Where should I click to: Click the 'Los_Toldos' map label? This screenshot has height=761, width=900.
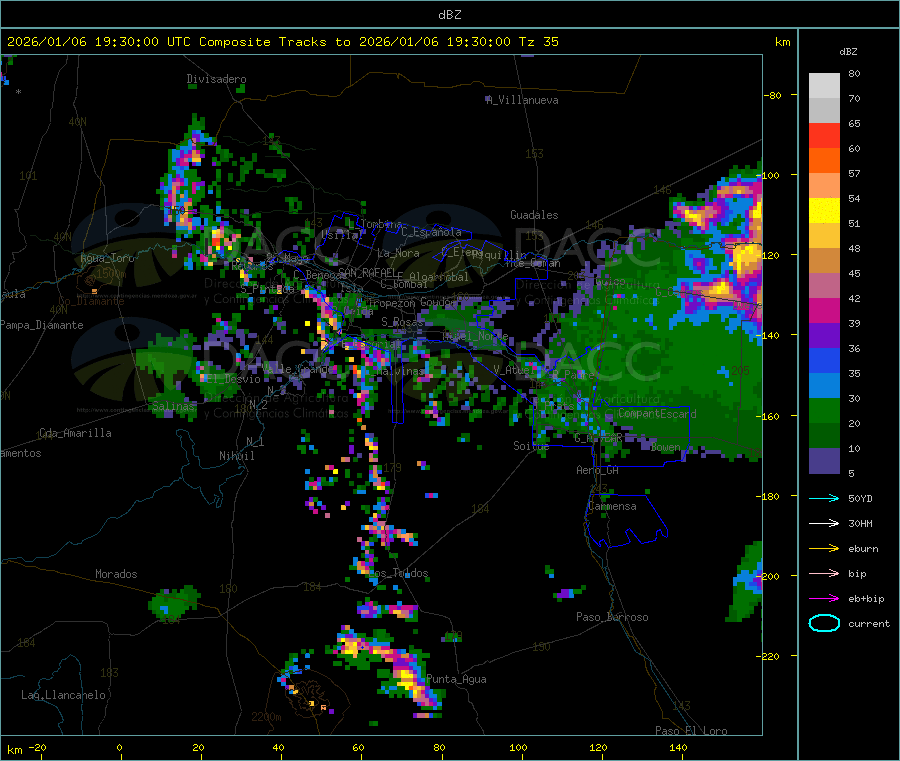coord(398,573)
